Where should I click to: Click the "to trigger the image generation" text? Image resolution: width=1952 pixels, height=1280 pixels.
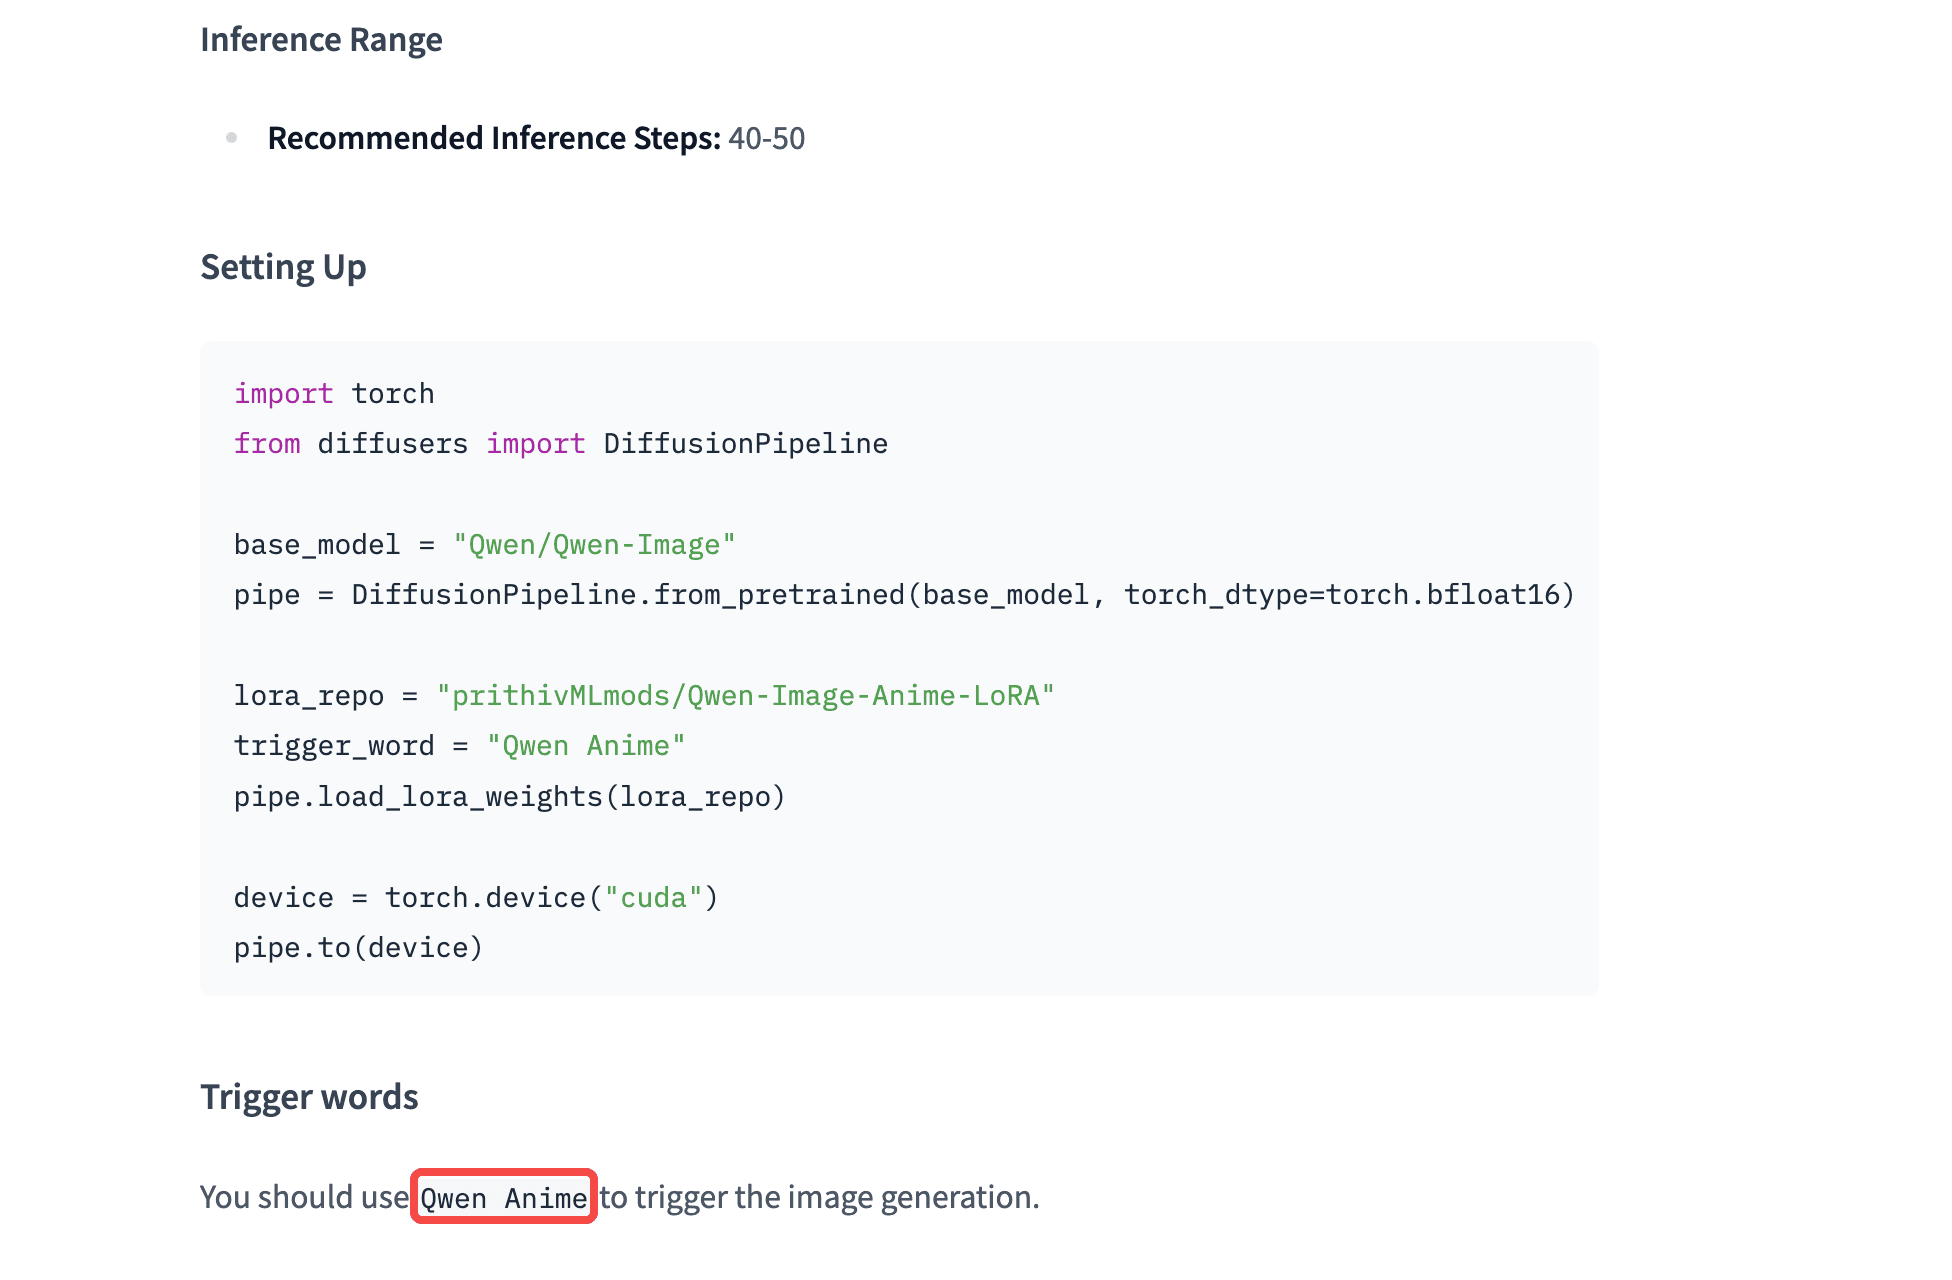click(819, 1197)
